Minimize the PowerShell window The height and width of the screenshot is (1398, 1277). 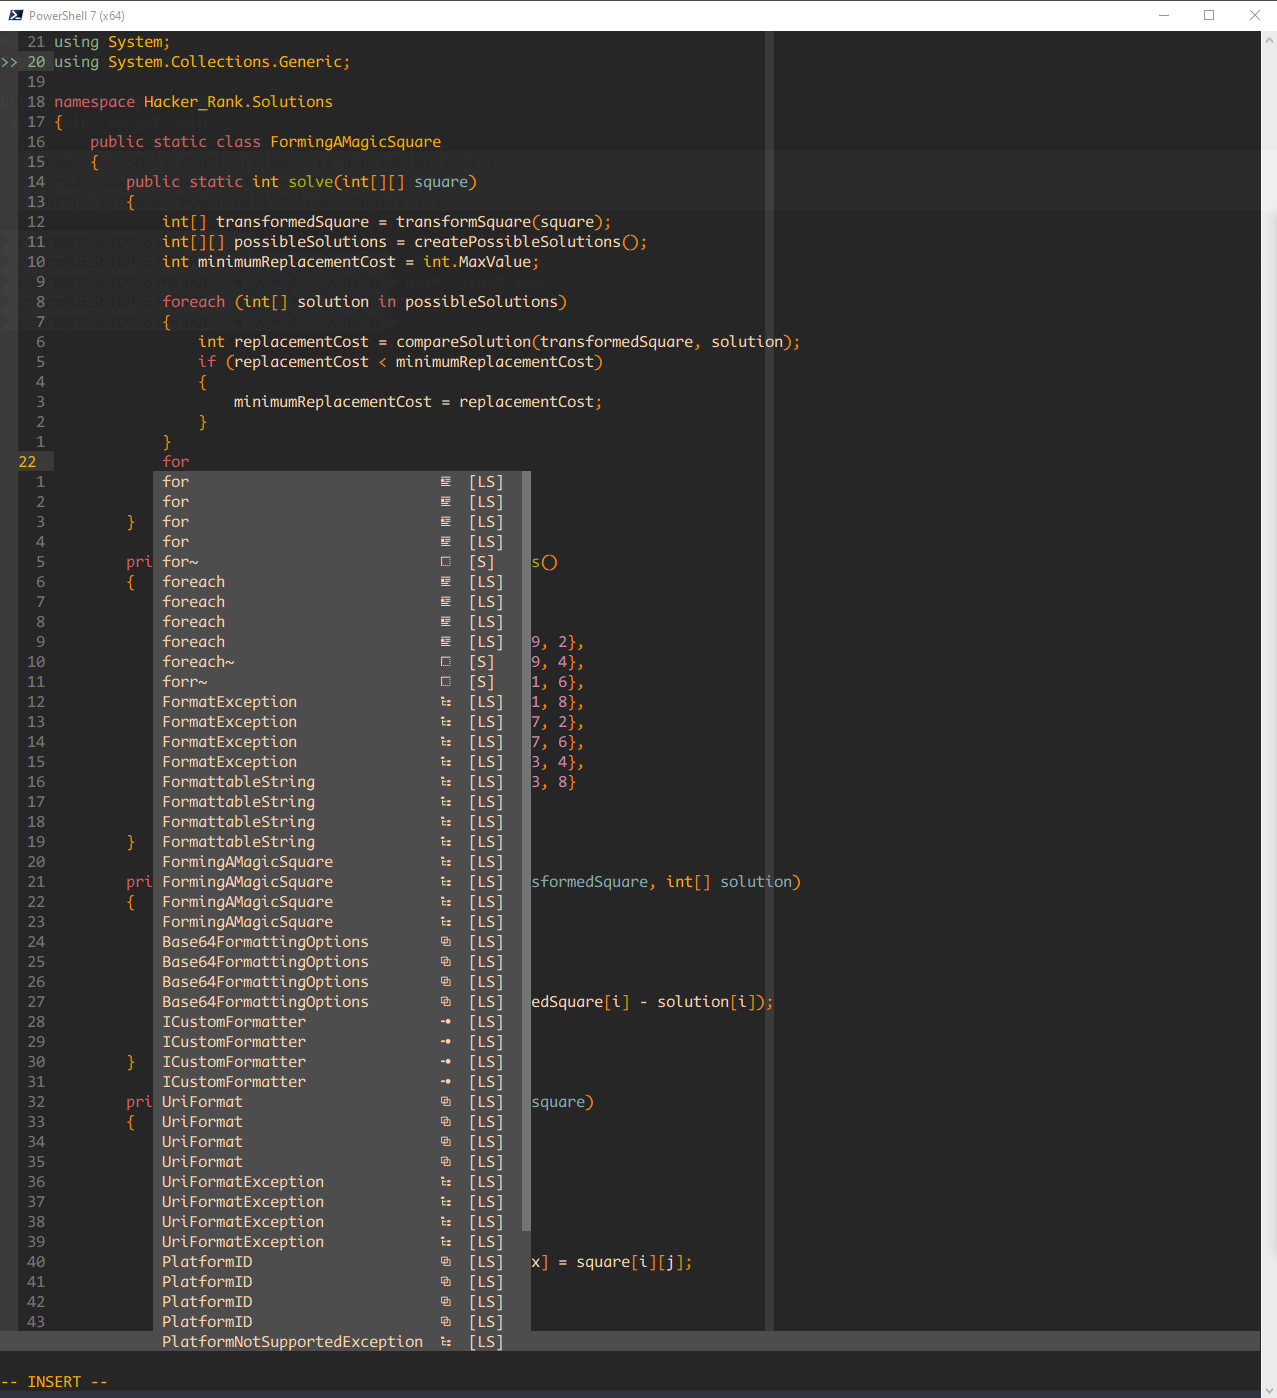(1162, 15)
